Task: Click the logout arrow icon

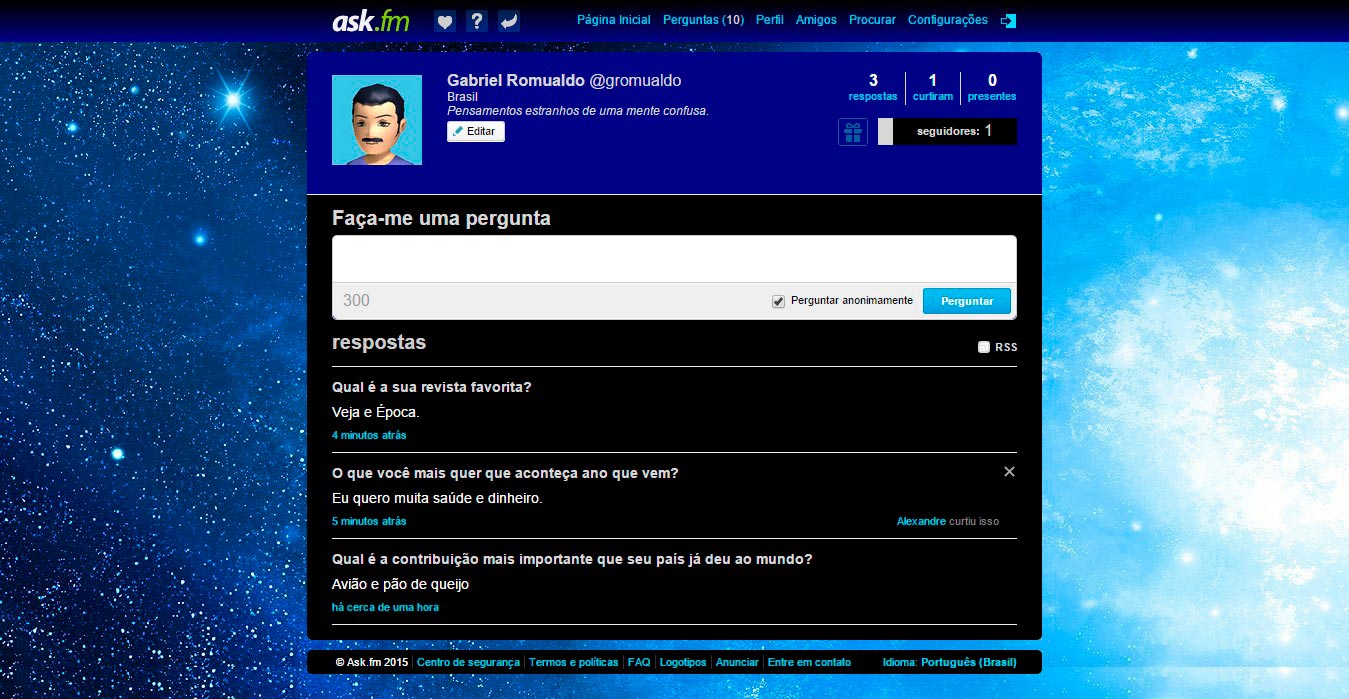Action: [x=1008, y=19]
